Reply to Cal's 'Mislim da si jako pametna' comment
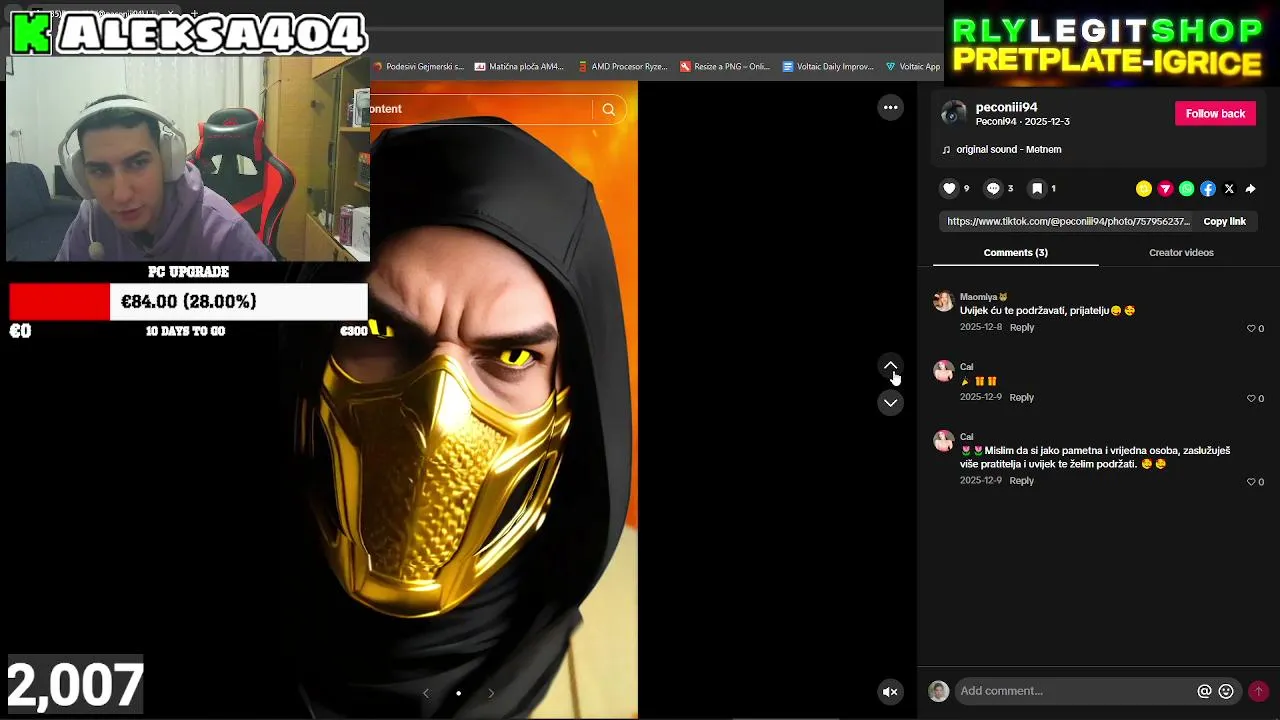The height and width of the screenshot is (720, 1280). [1022, 481]
